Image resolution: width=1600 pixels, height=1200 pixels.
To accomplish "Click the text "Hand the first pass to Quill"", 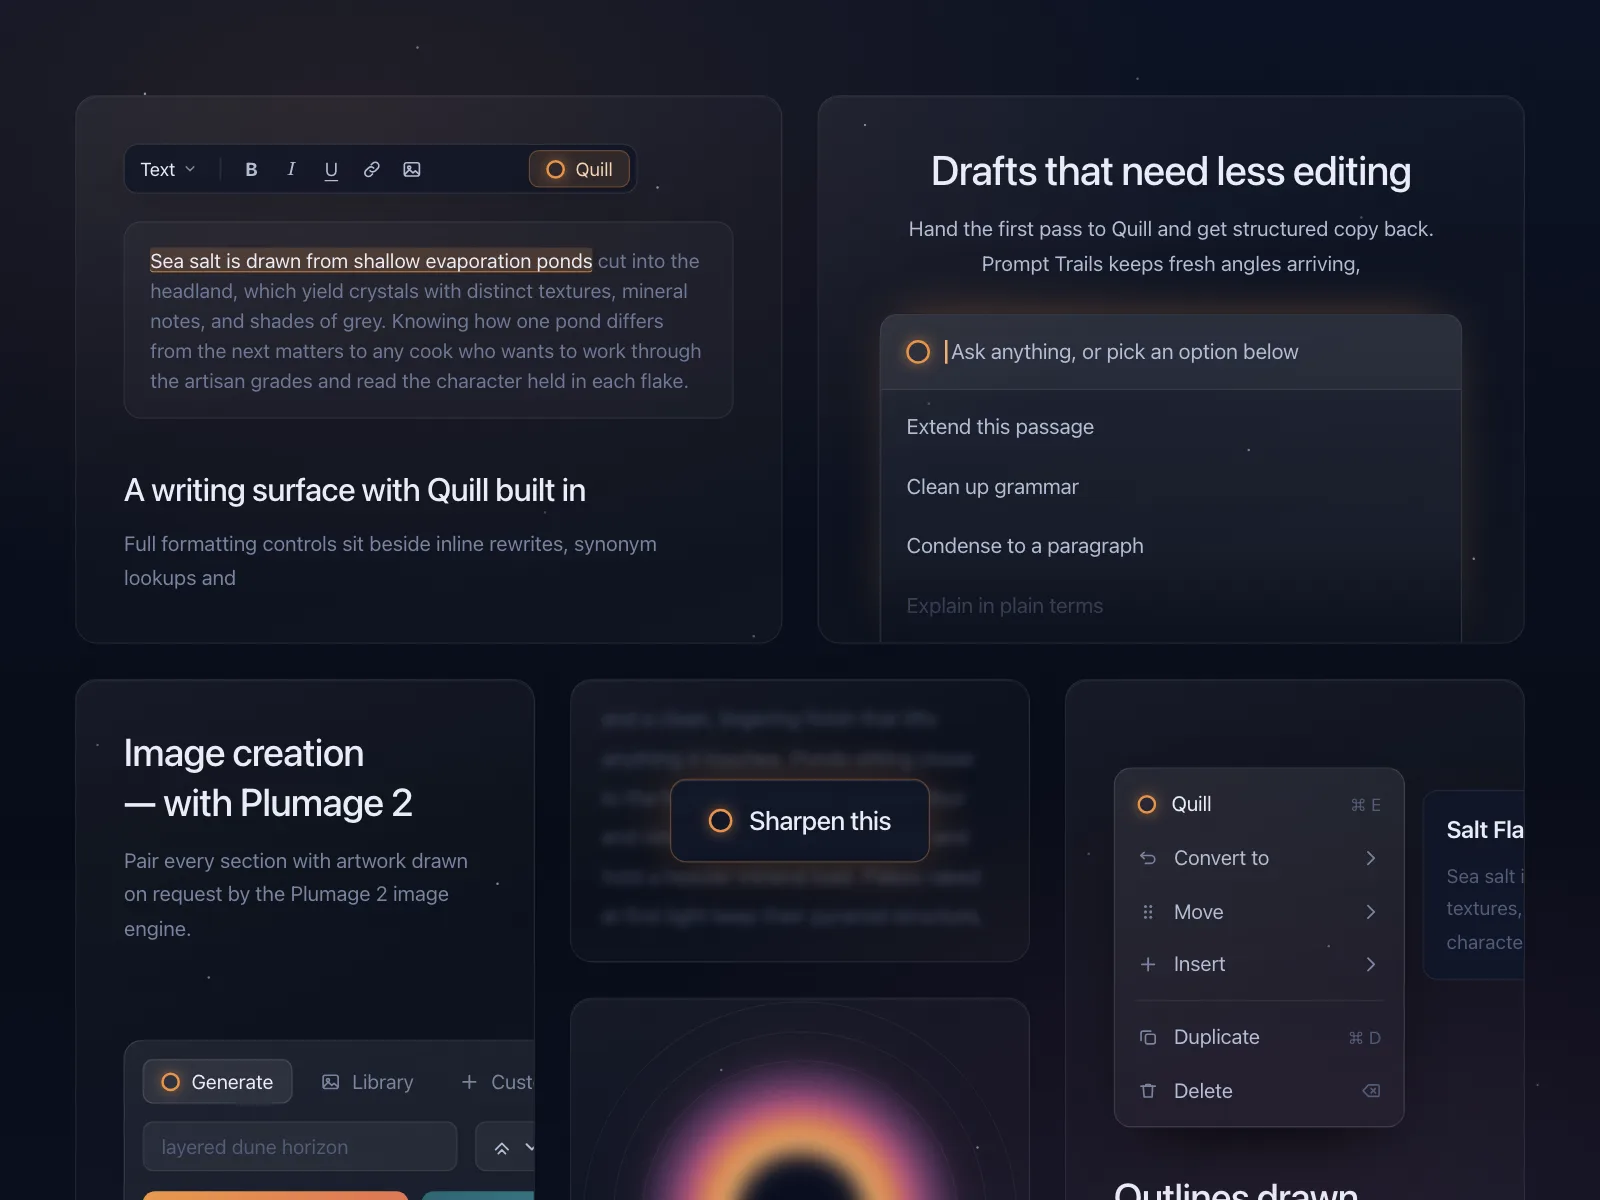I will pos(1030,229).
